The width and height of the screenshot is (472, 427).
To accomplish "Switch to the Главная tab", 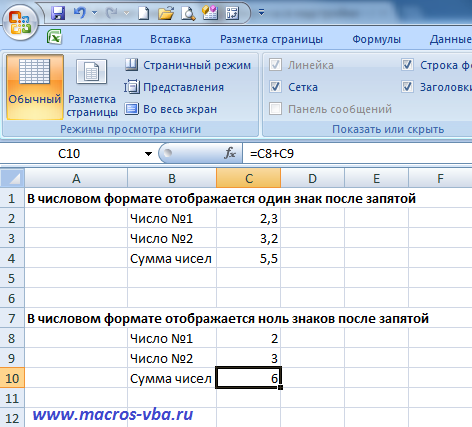I will pyautogui.click(x=101, y=39).
